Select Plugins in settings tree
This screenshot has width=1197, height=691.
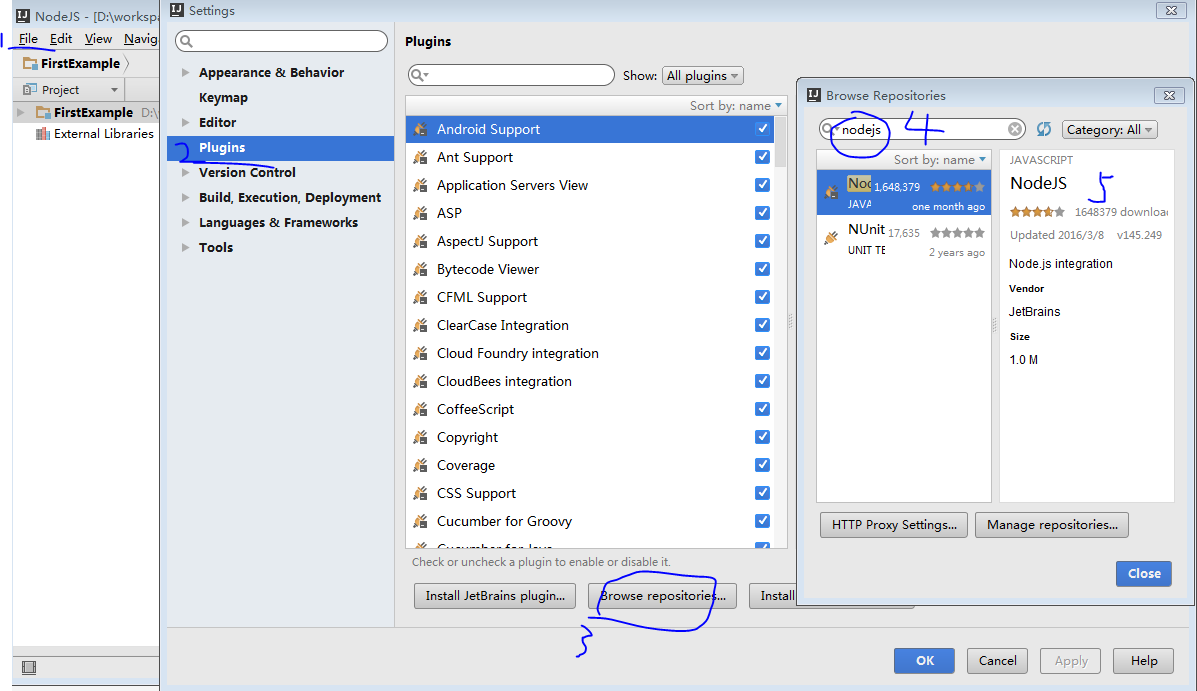(x=280, y=147)
